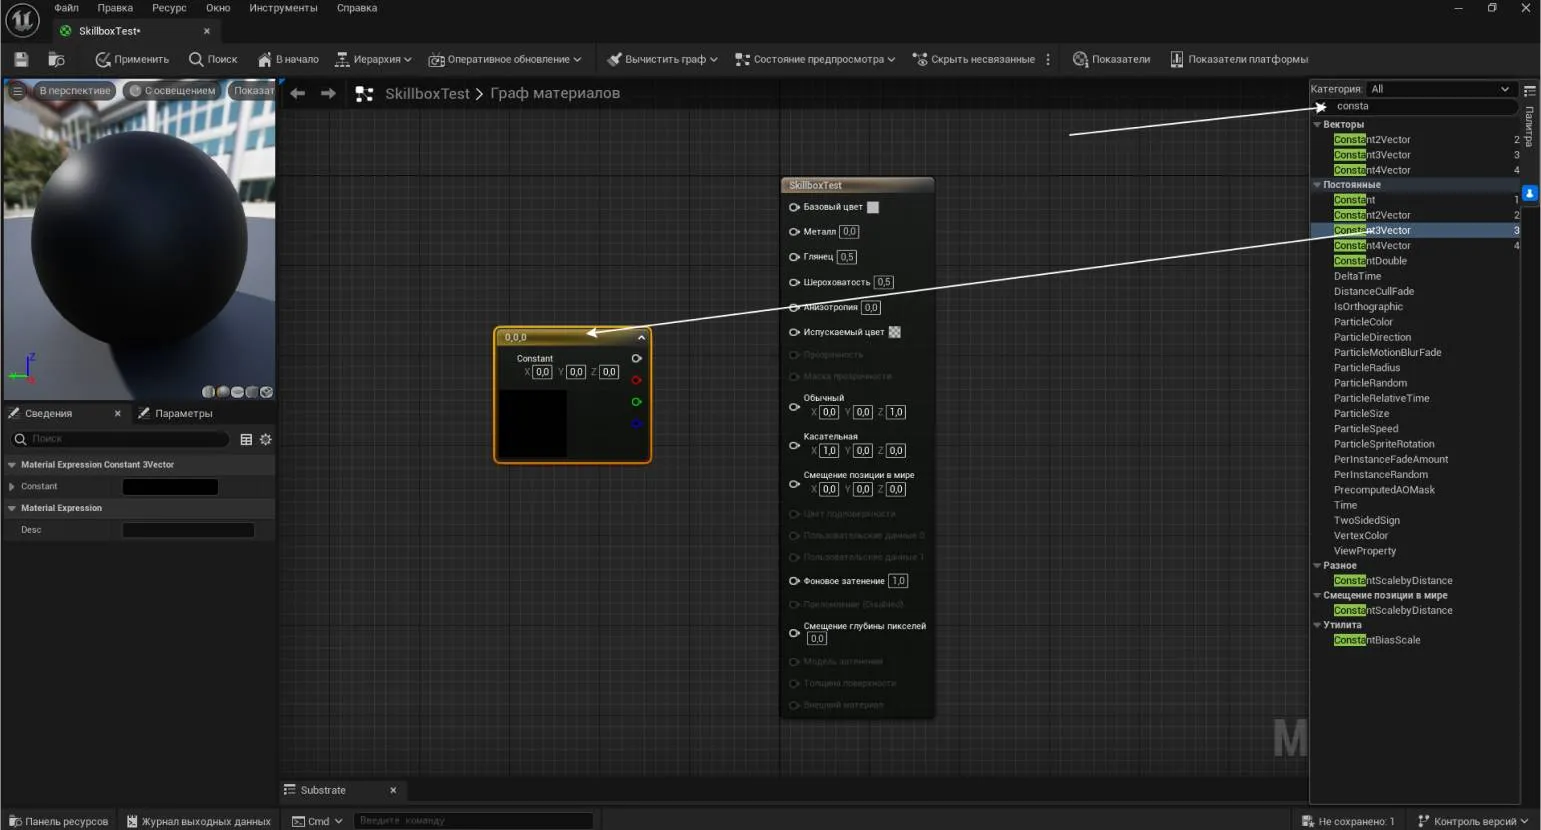Switch to the Параметры tab
This screenshot has height=830, width=1541.
pyautogui.click(x=176, y=414)
